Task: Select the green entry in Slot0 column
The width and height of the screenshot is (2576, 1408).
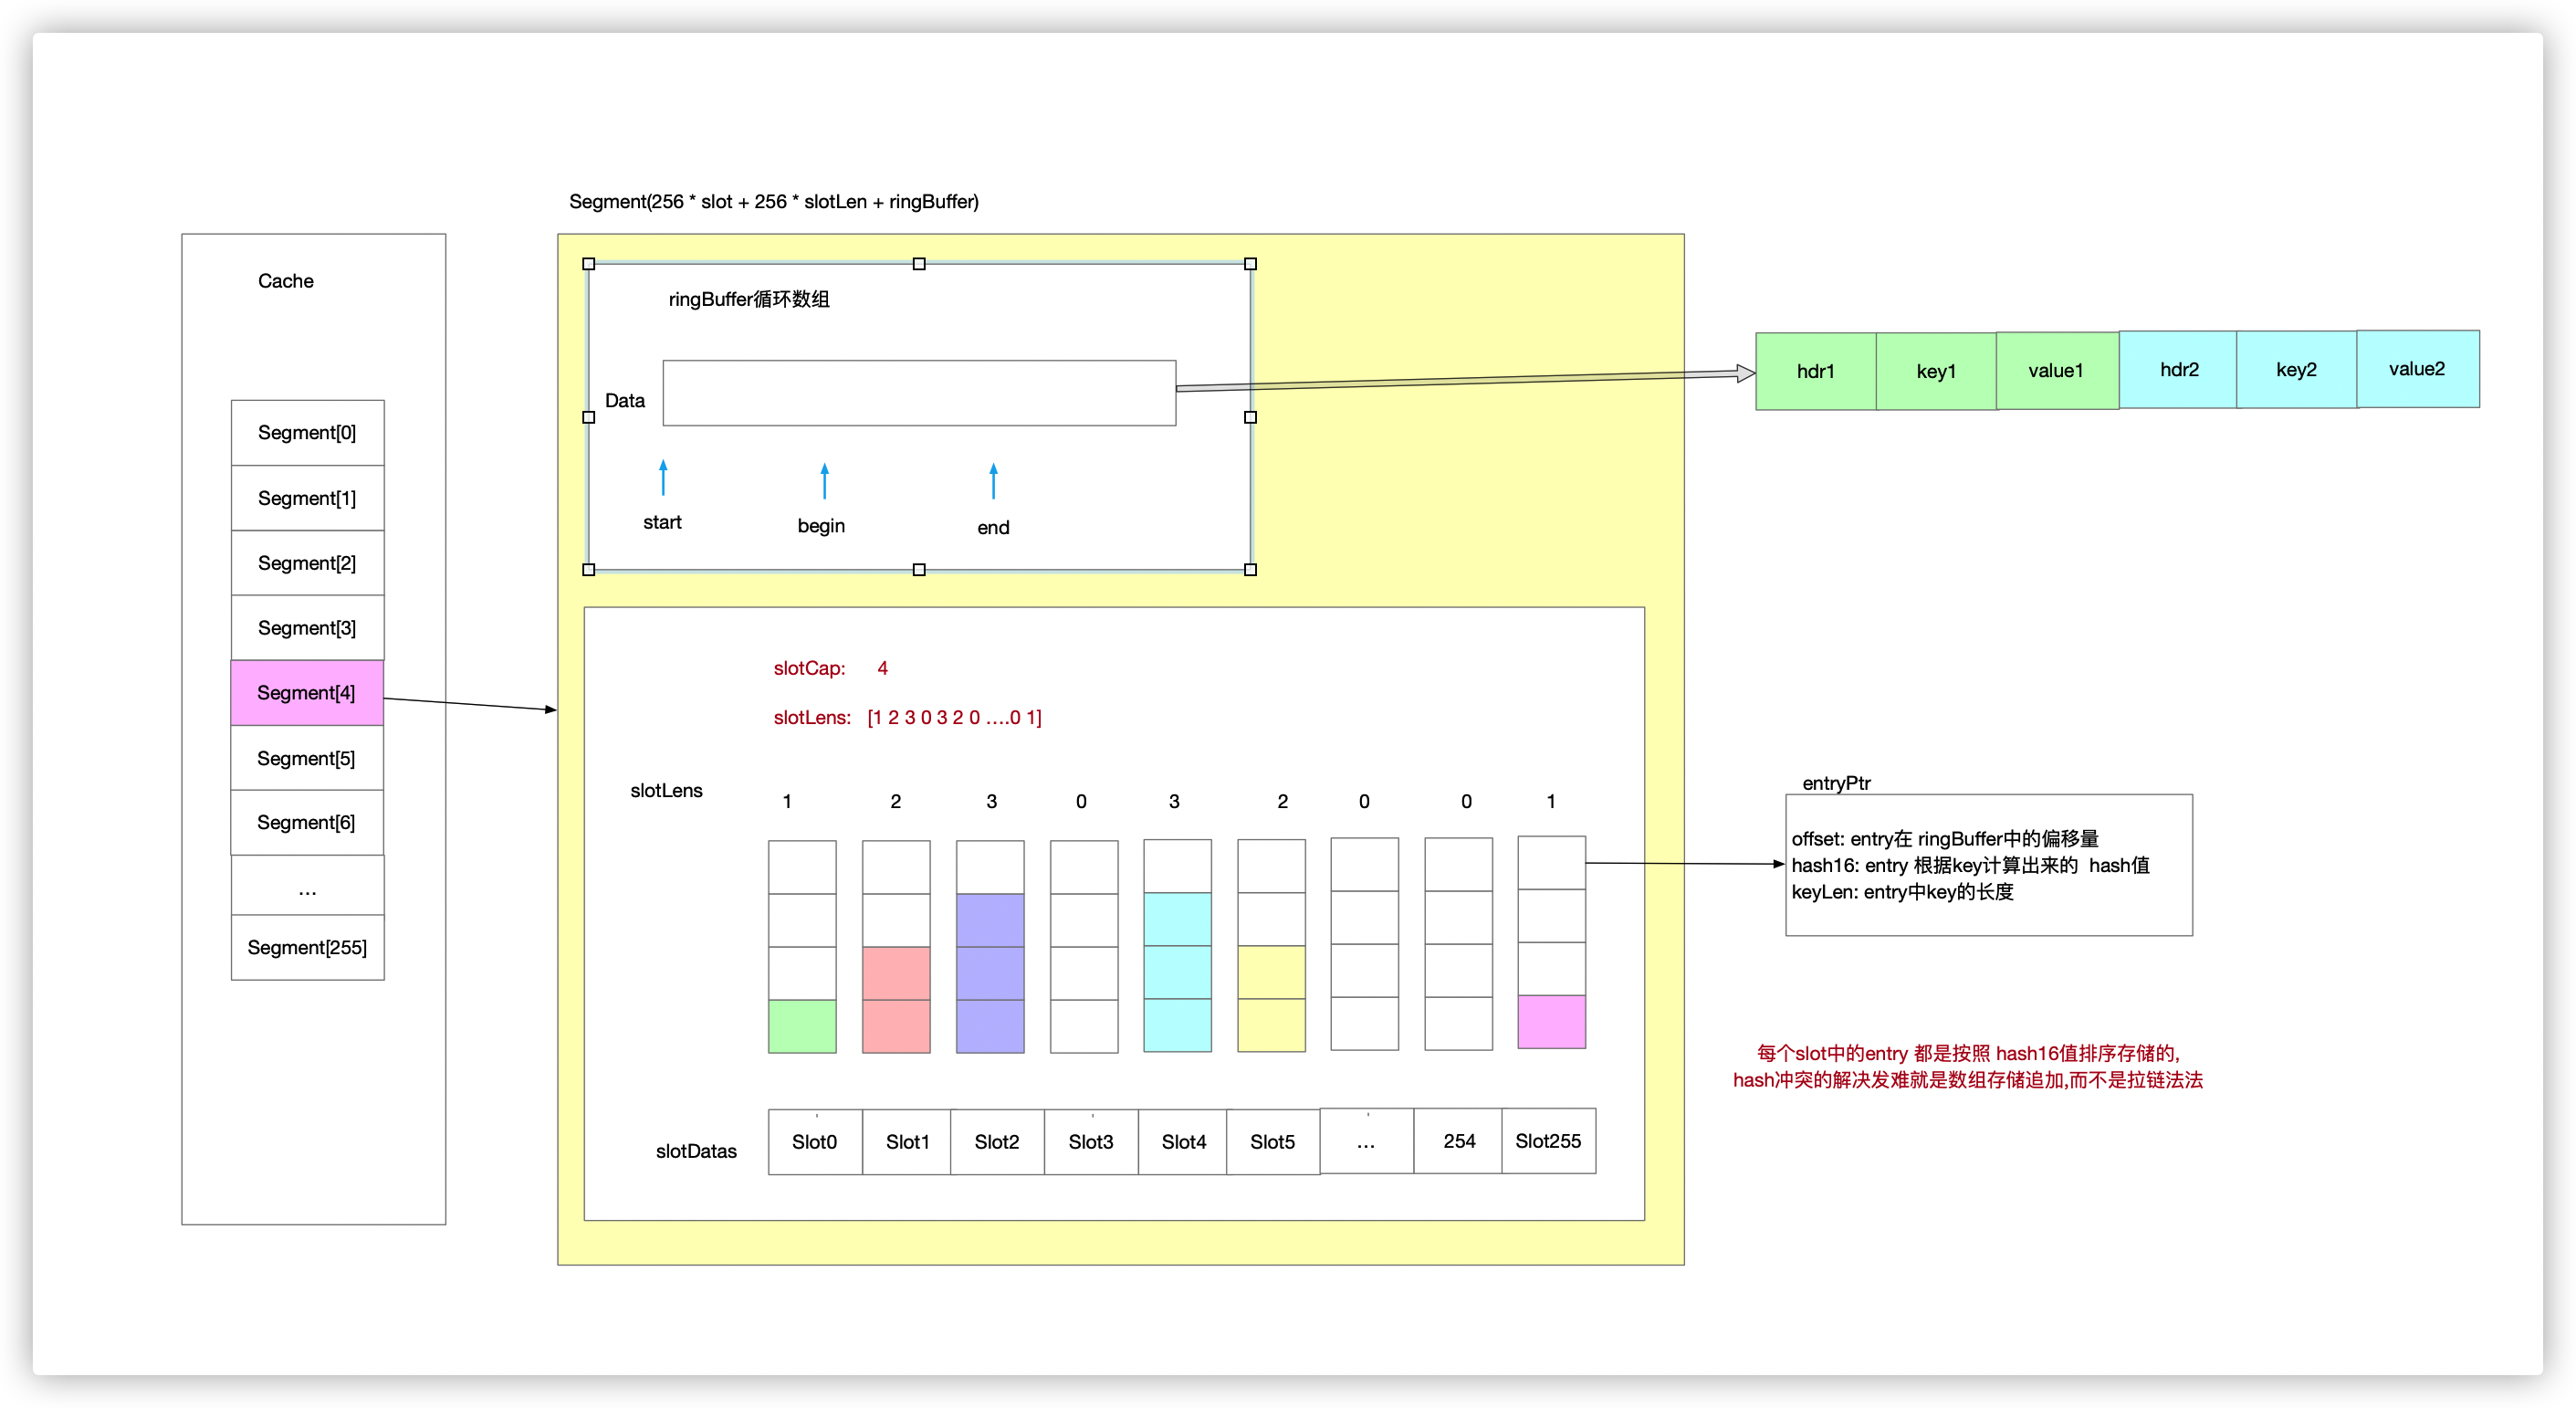Action: coord(802,1026)
